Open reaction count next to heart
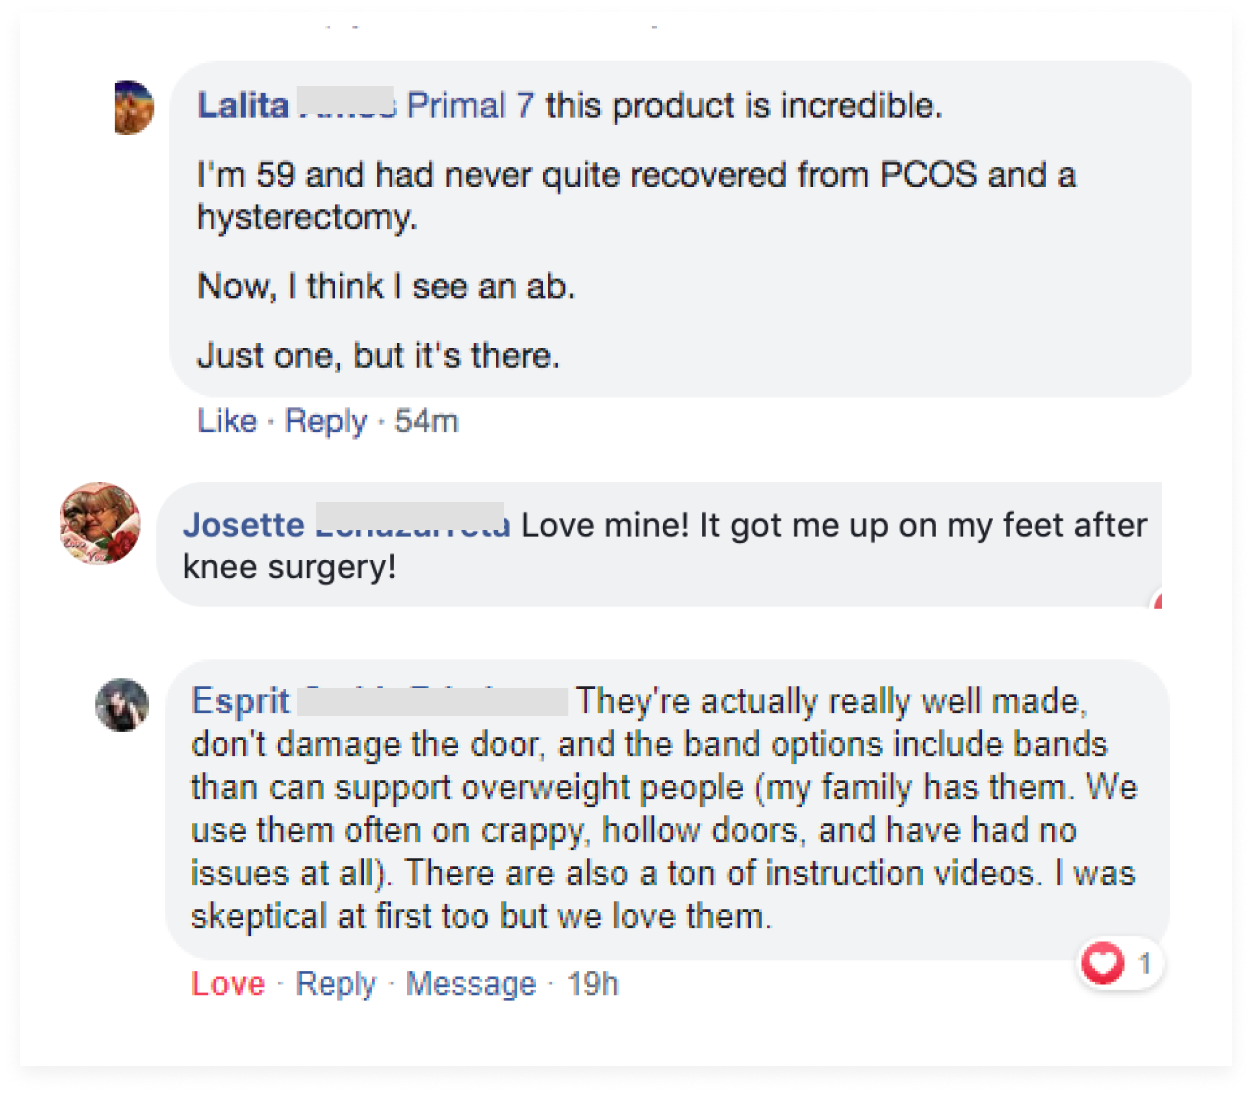This screenshot has height=1094, width=1252. [1144, 964]
